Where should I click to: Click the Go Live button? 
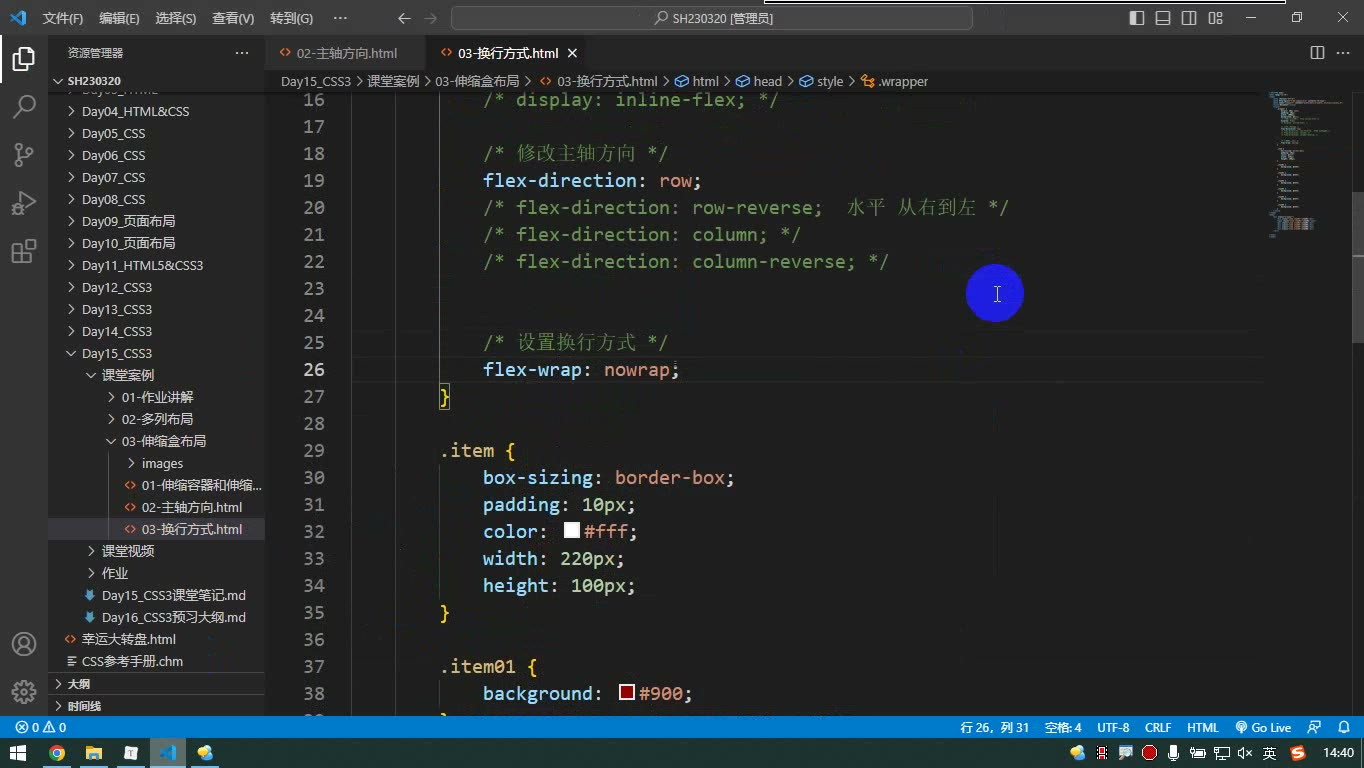click(x=1263, y=728)
